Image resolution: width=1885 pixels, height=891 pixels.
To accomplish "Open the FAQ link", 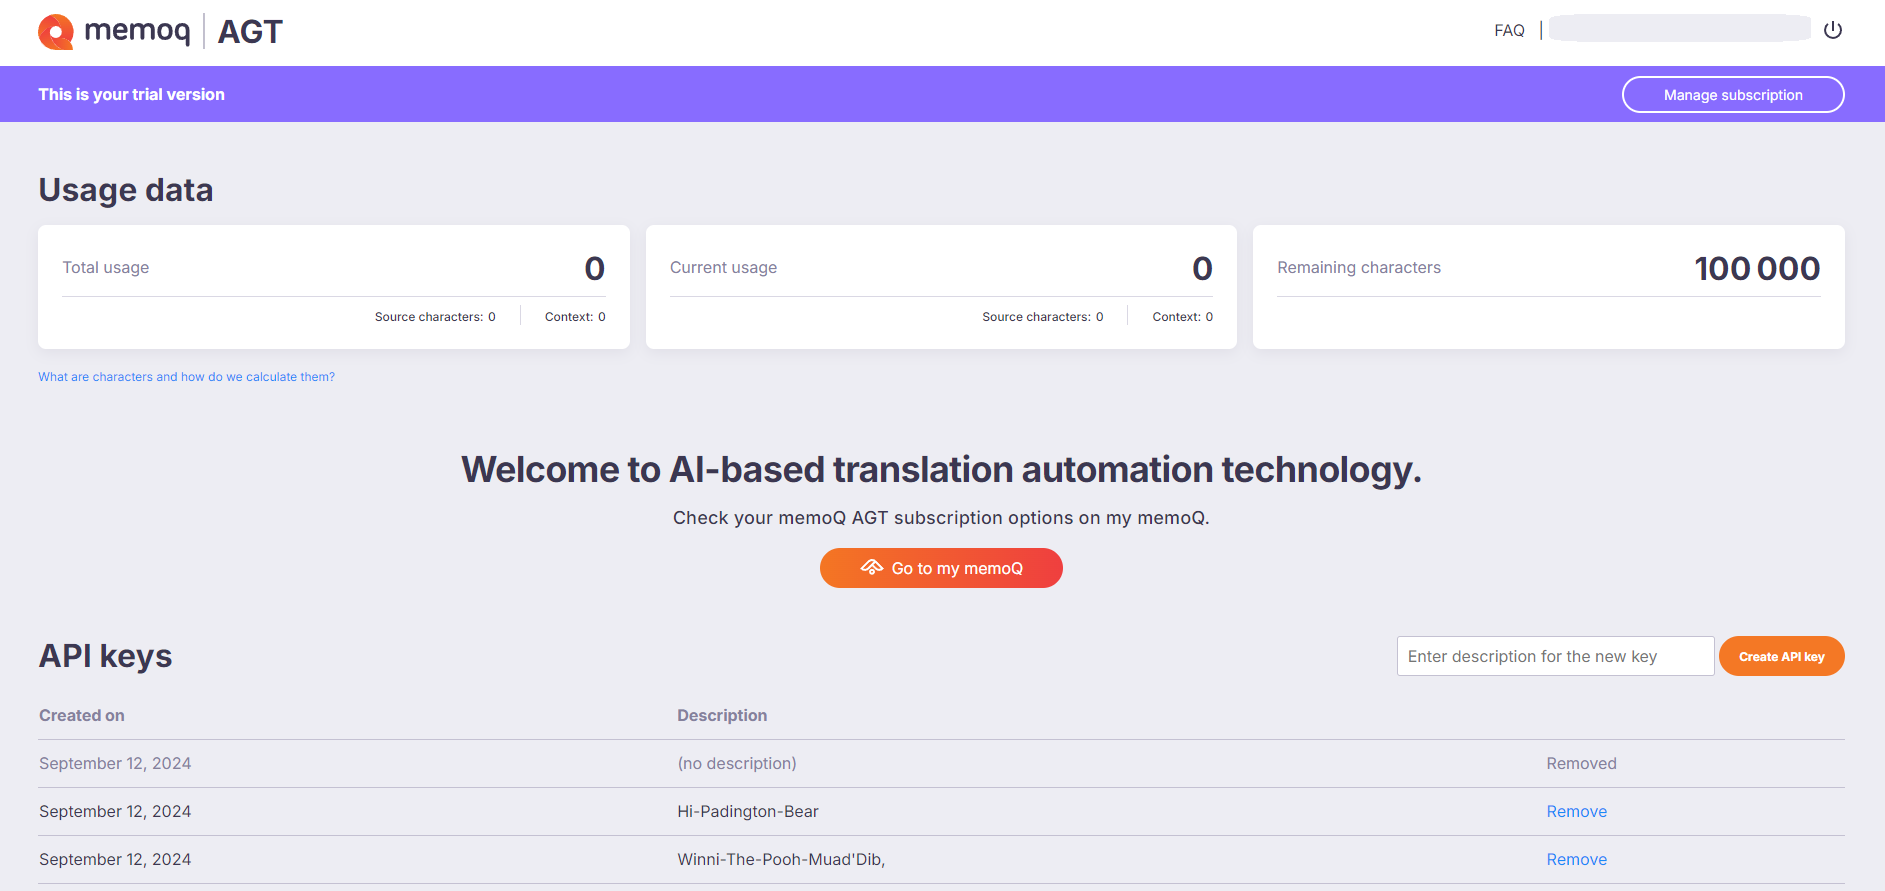I will tap(1509, 30).
